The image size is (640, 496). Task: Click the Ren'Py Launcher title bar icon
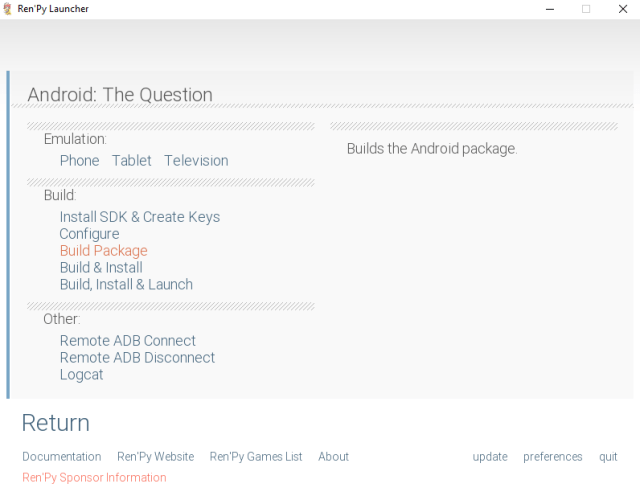(x=8, y=9)
